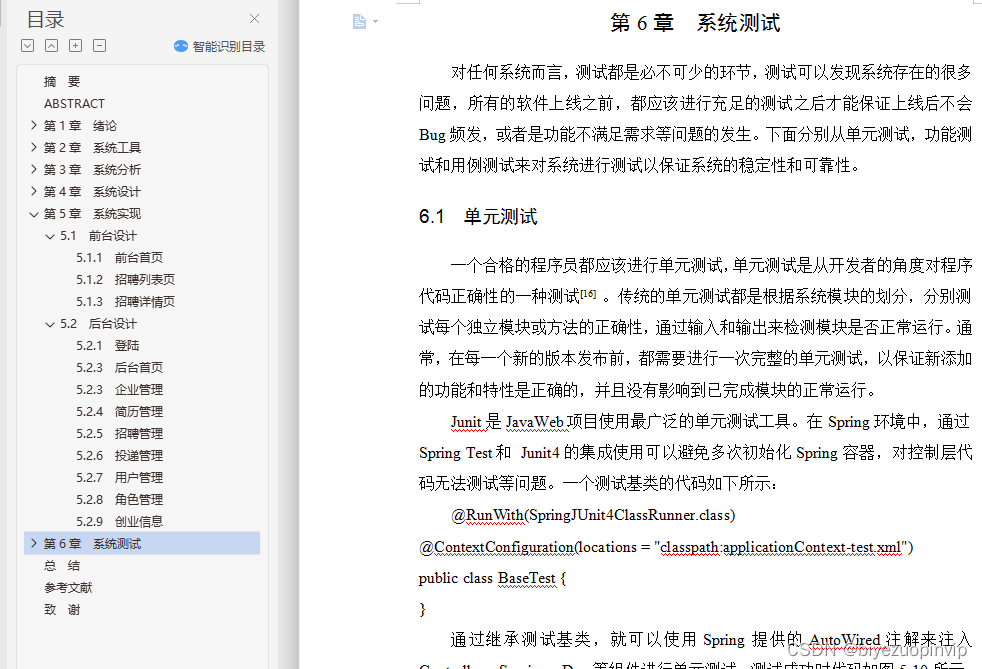The height and width of the screenshot is (669, 982).
Task: Click the plus box icon to promote level
Action: [x=75, y=46]
